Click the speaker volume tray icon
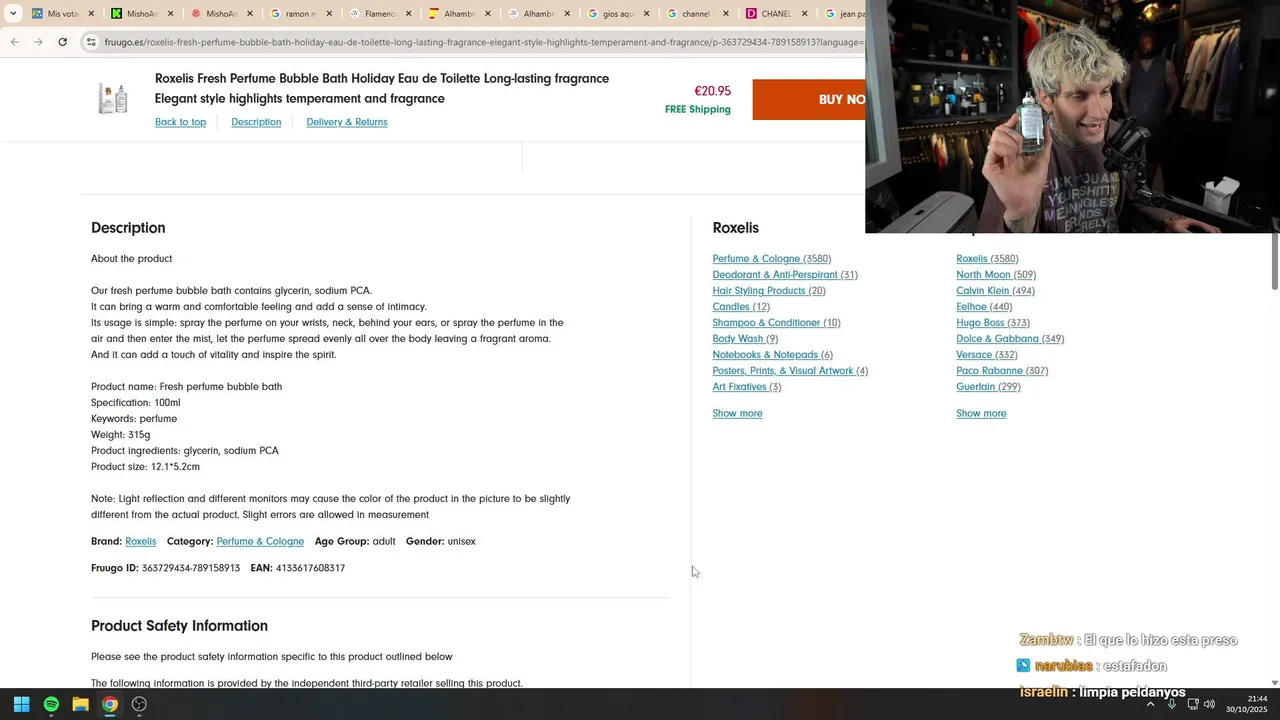Viewport: 1280px width, 720px height. (x=1209, y=704)
